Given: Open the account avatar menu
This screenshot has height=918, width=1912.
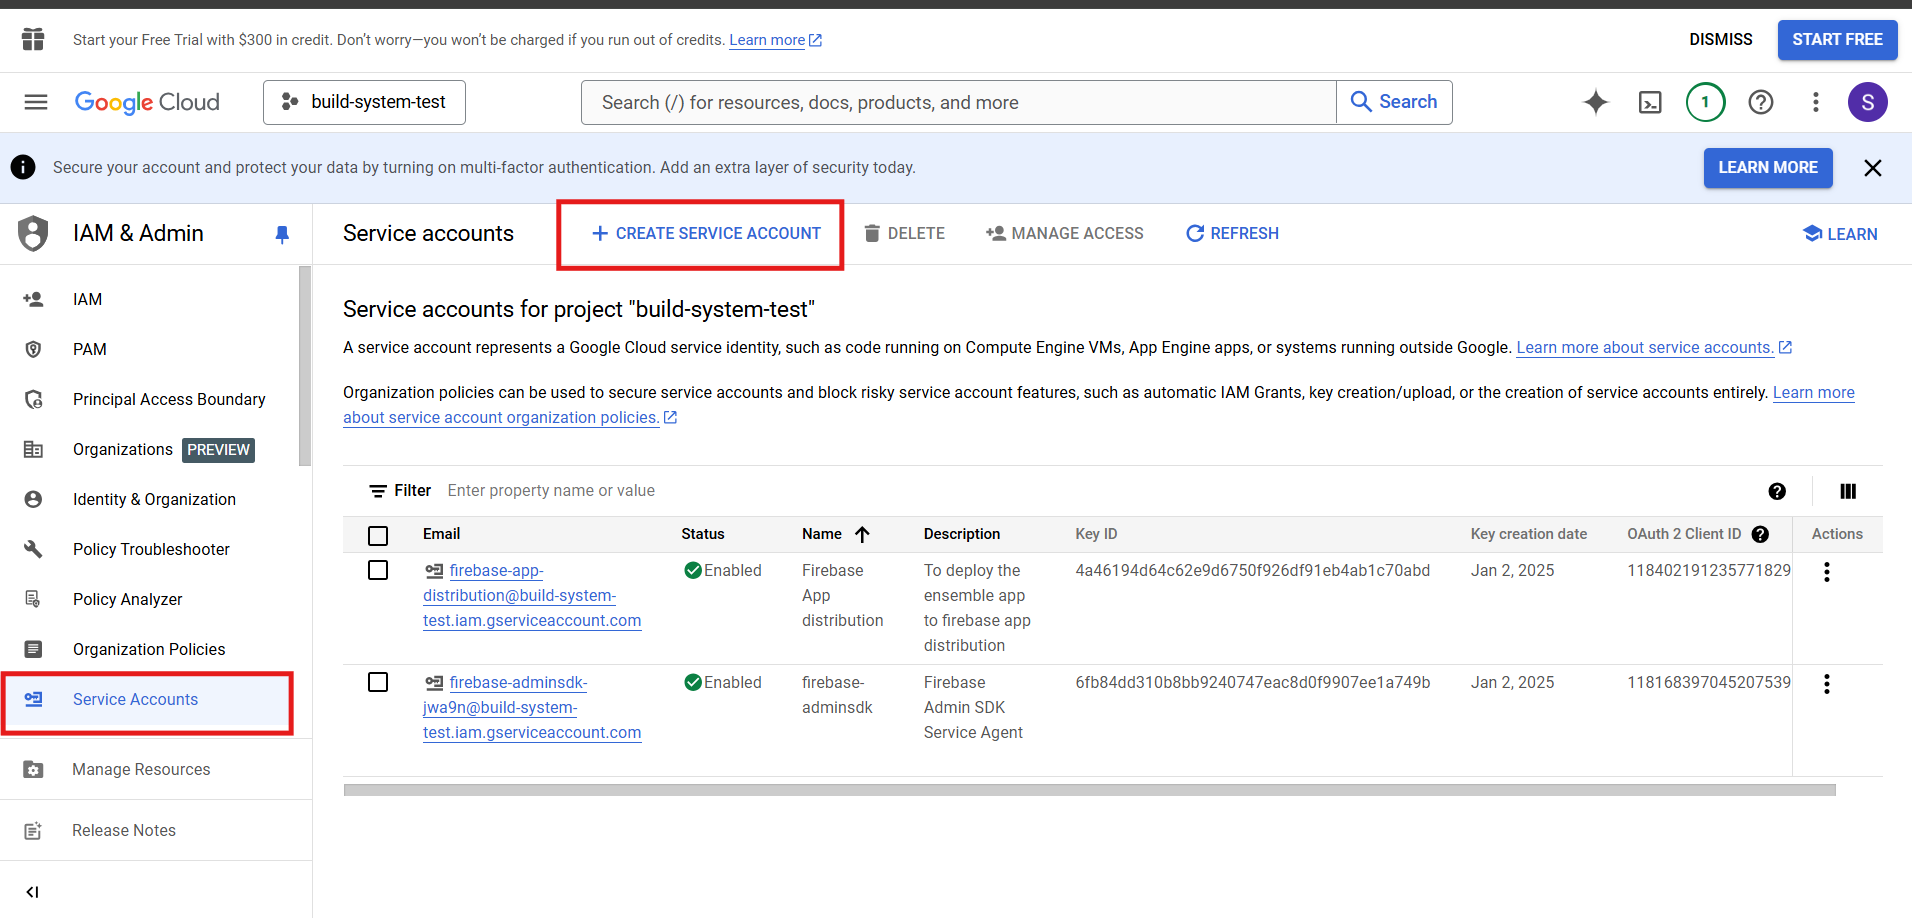Looking at the screenshot, I should click(1868, 102).
